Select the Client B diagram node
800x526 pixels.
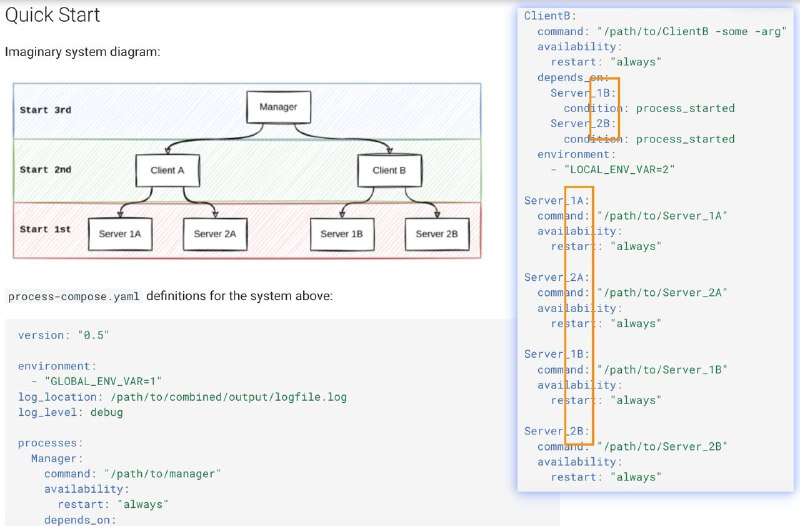click(390, 170)
